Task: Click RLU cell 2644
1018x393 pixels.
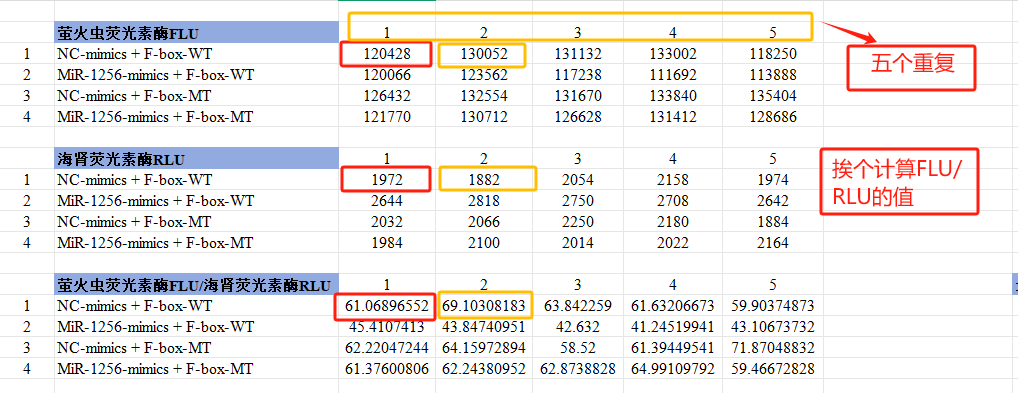Action: coord(387,201)
